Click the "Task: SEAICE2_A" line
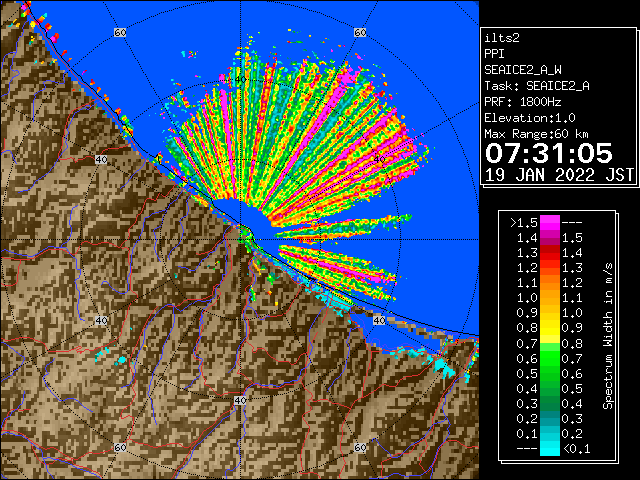The image size is (640, 480). click(x=537, y=86)
